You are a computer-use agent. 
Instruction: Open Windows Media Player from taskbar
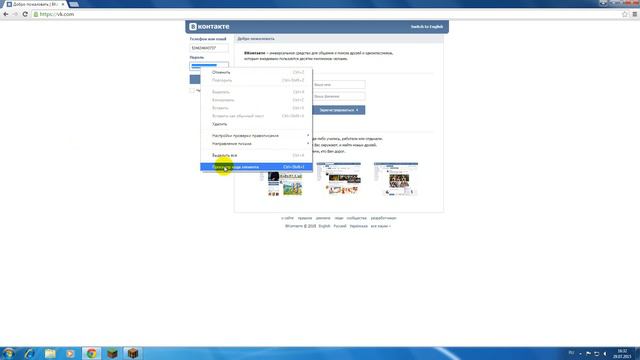coord(70,353)
